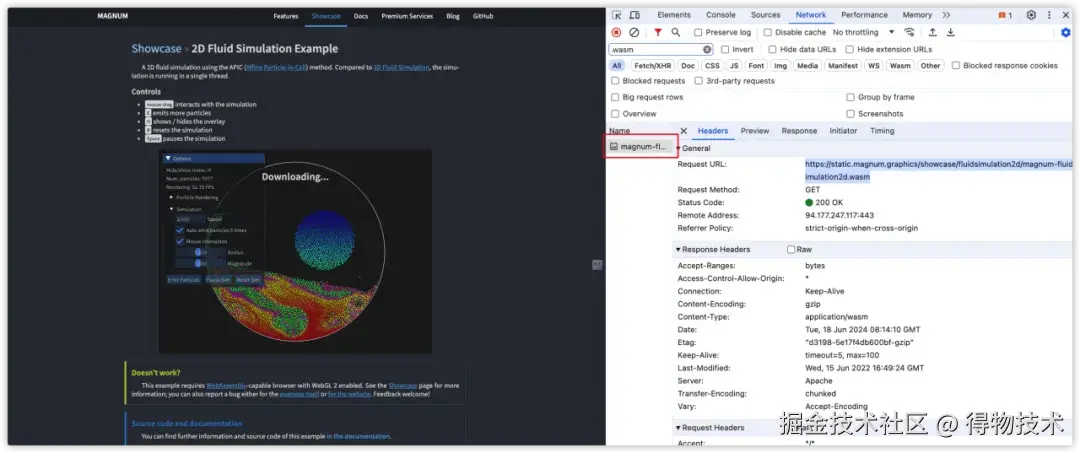Switch to the Console tab
The height and width of the screenshot is (453, 1080).
pyautogui.click(x=720, y=15)
